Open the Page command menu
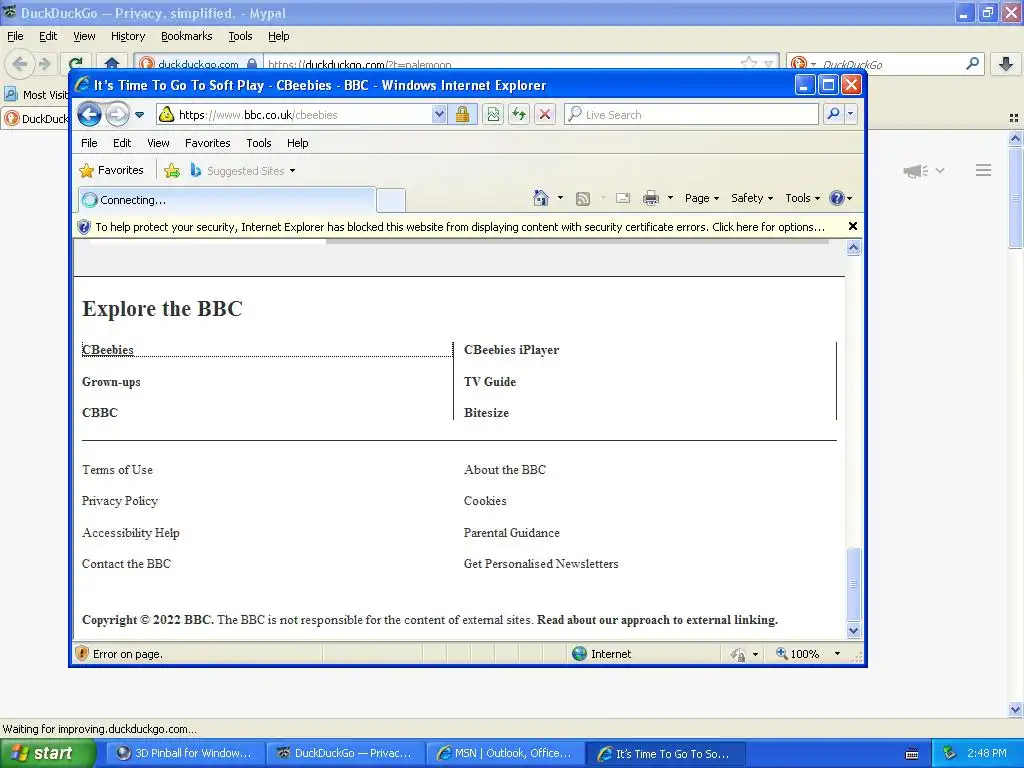The image size is (1024, 768). tap(701, 198)
